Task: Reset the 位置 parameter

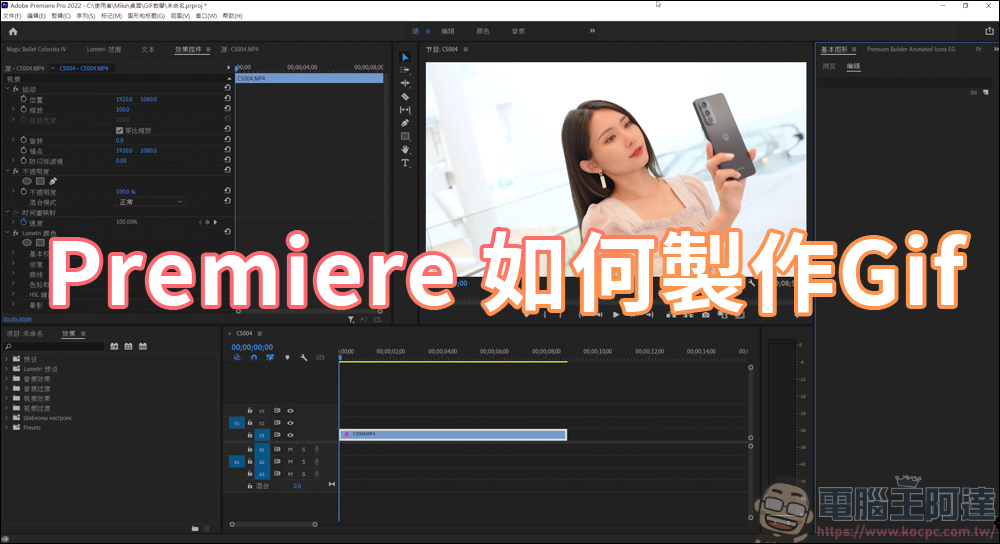Action: coord(227,99)
